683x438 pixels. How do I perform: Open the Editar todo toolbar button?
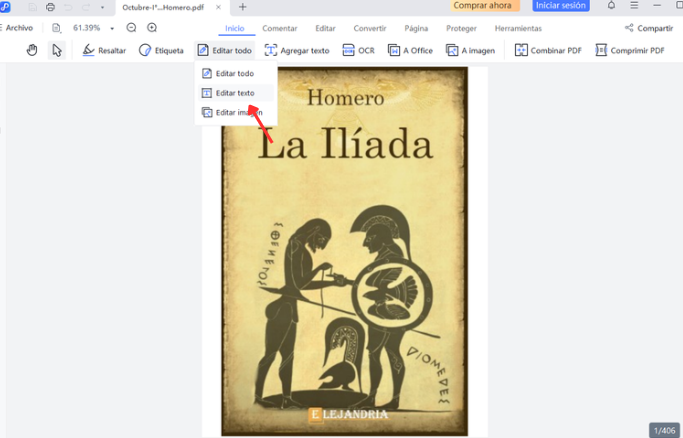point(225,51)
